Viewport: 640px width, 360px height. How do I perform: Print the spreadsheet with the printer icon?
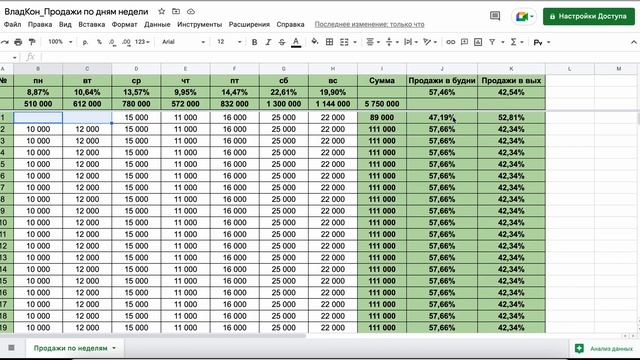click(18, 42)
